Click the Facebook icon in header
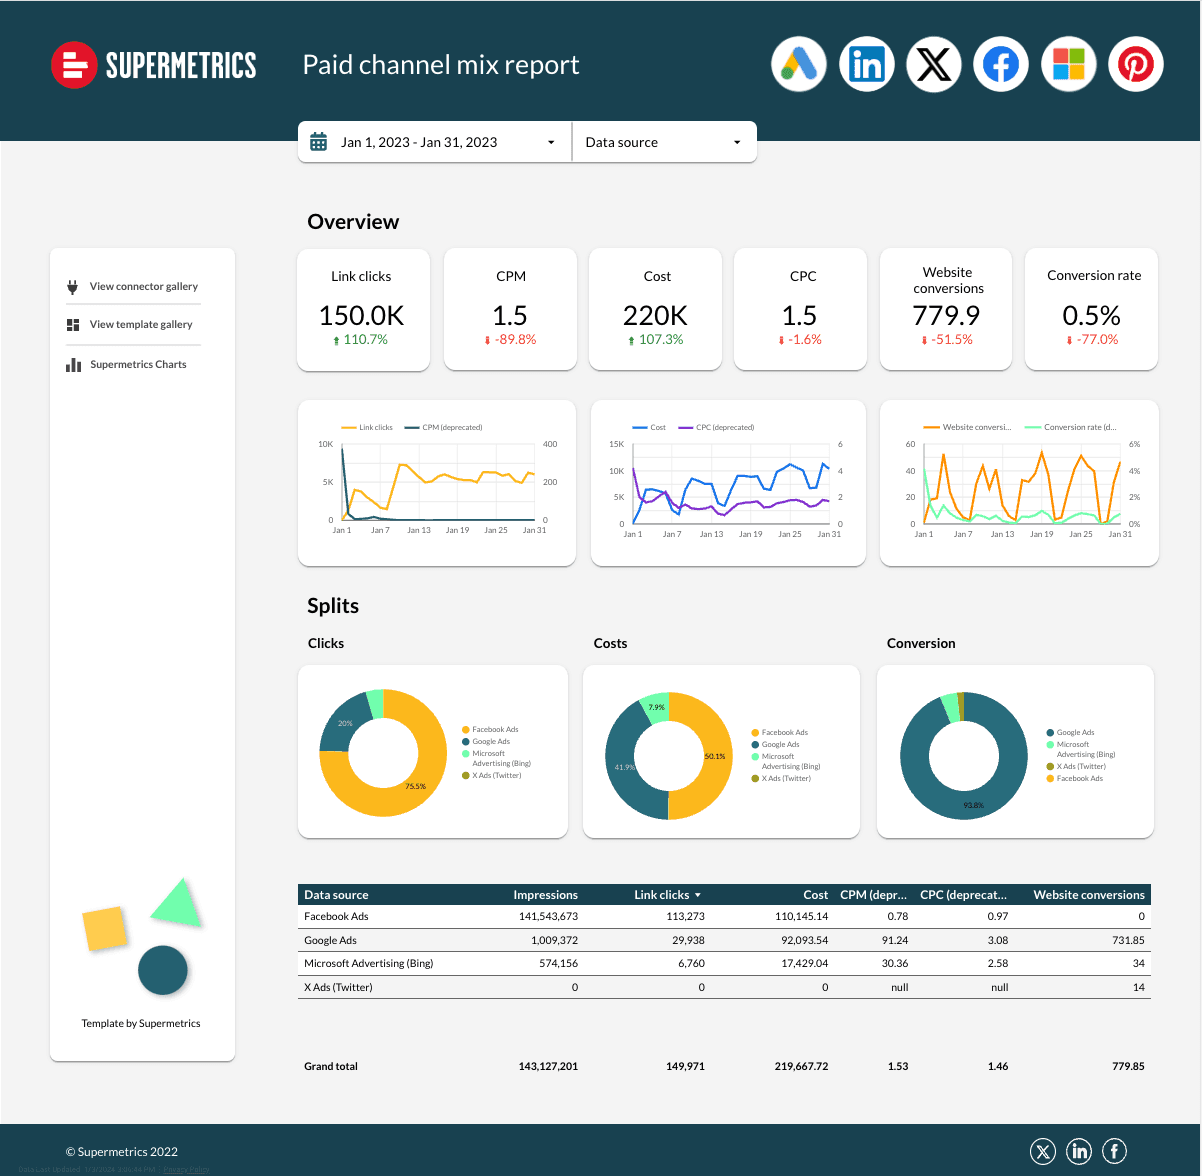The width and height of the screenshot is (1202, 1176). point(1001,65)
